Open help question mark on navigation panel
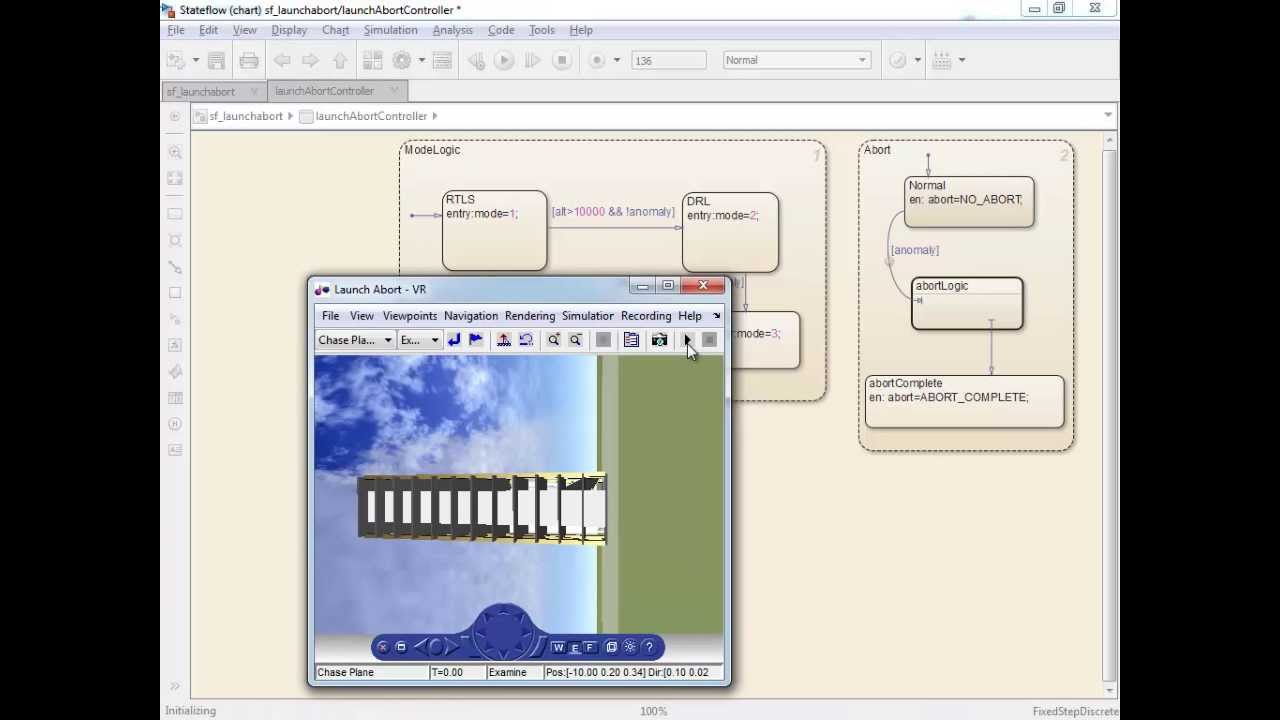 click(649, 647)
